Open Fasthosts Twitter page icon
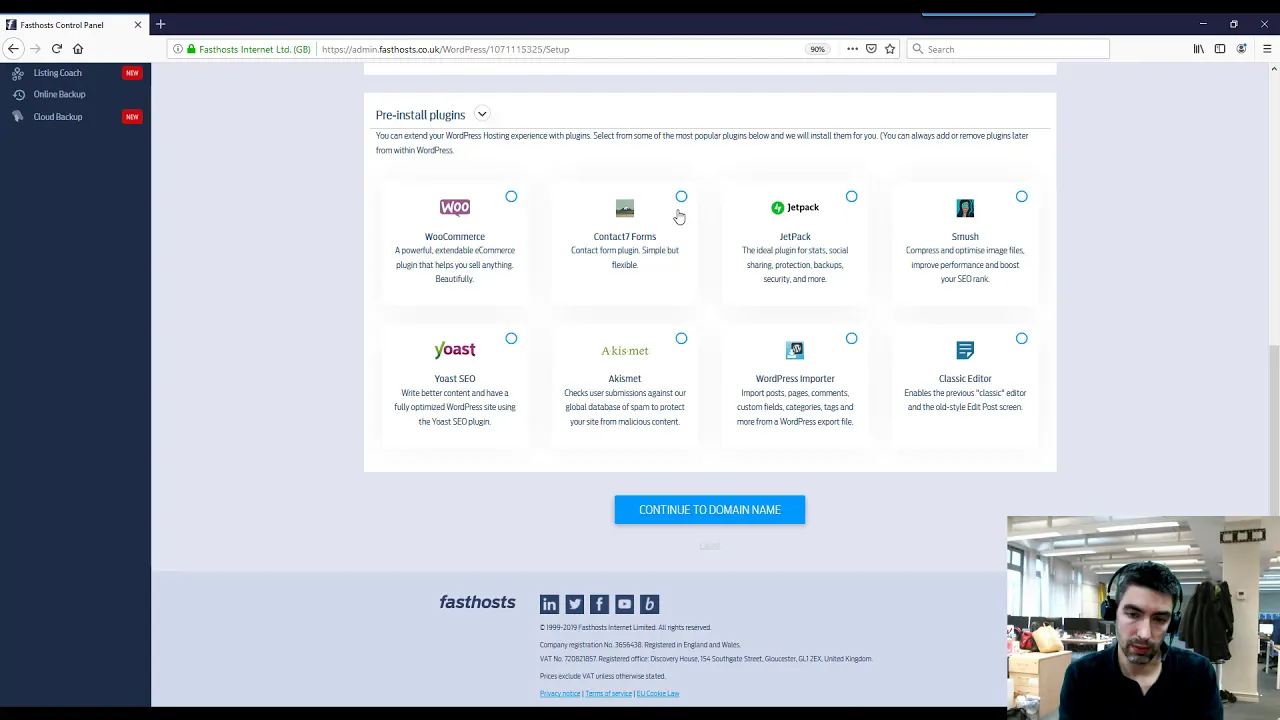The width and height of the screenshot is (1280, 720). point(574,604)
